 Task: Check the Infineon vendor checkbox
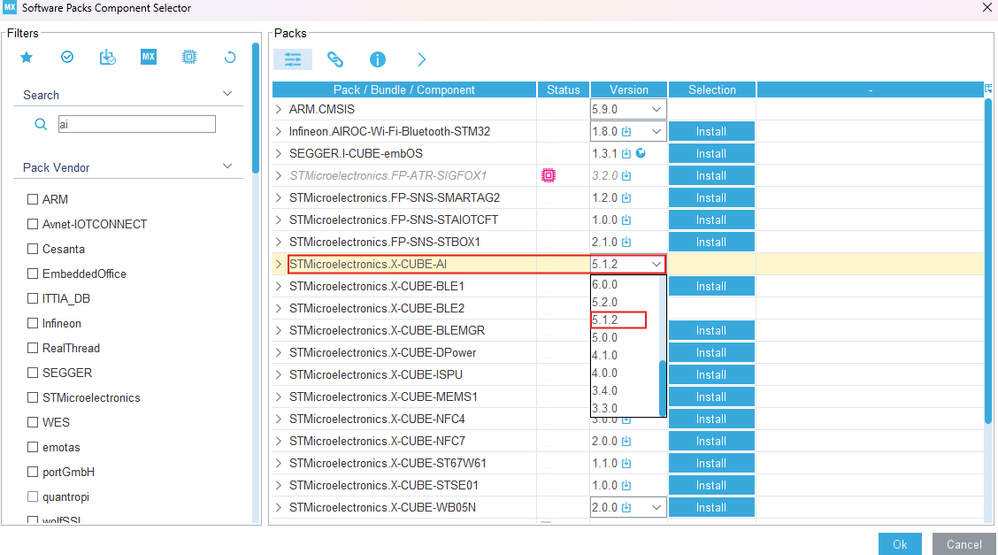click(32, 323)
